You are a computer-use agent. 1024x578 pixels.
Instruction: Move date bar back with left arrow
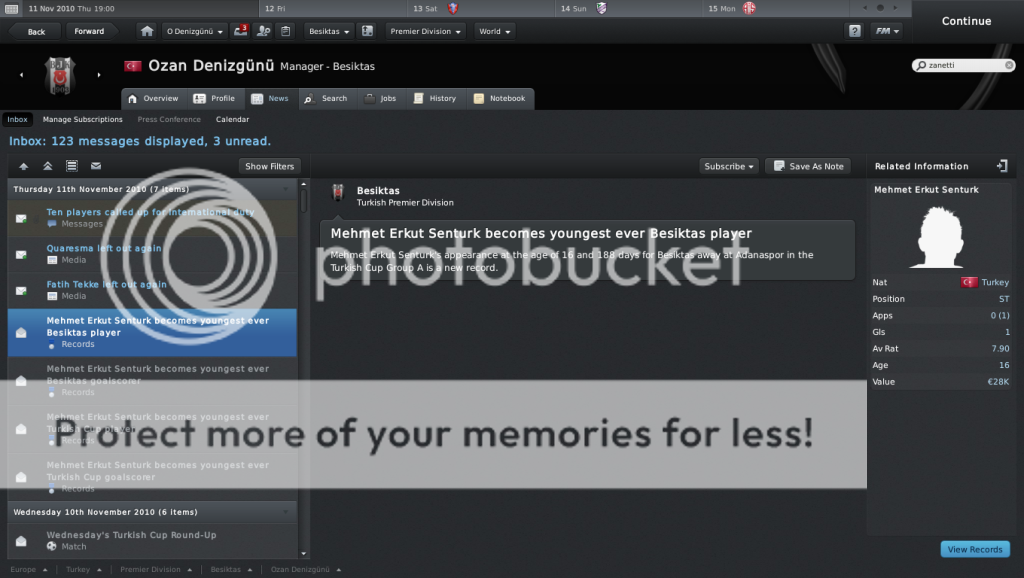tap(865, 8)
